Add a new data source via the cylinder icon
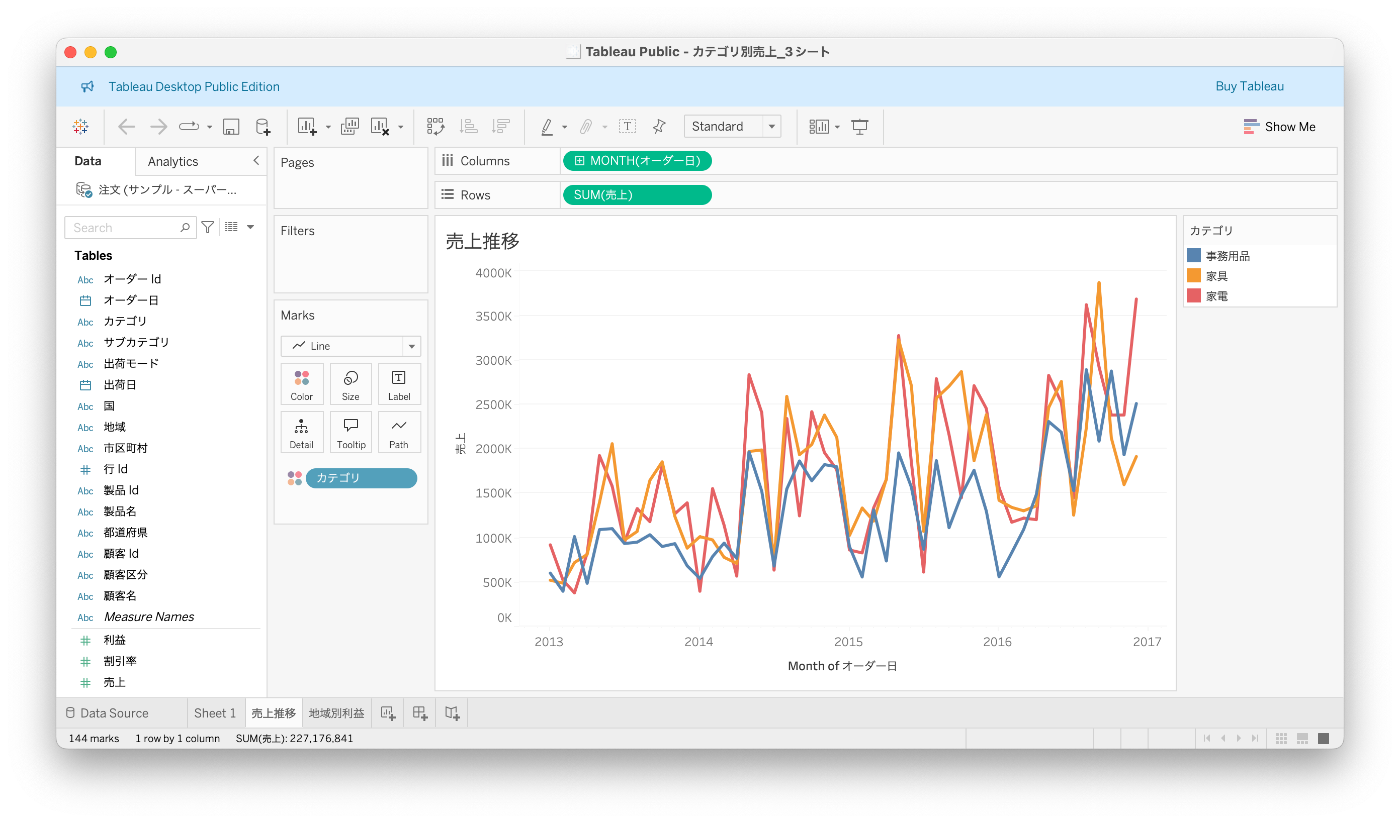Screen dimensions: 1400x823 263,127
